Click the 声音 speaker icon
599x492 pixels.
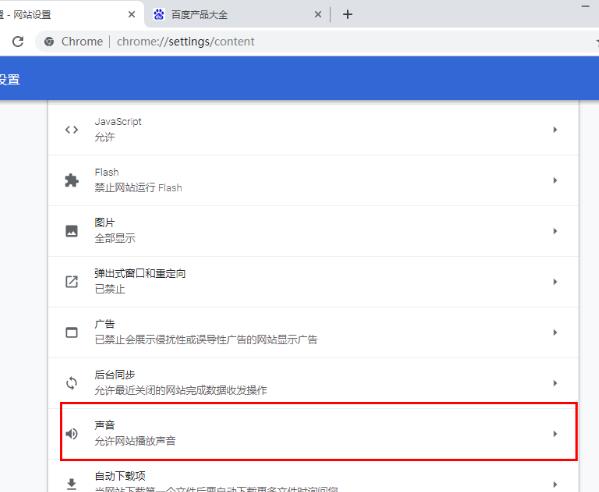(x=71, y=434)
